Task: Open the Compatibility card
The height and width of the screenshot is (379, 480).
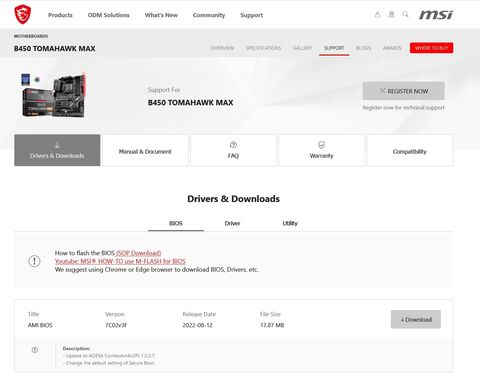Action: coord(410,150)
